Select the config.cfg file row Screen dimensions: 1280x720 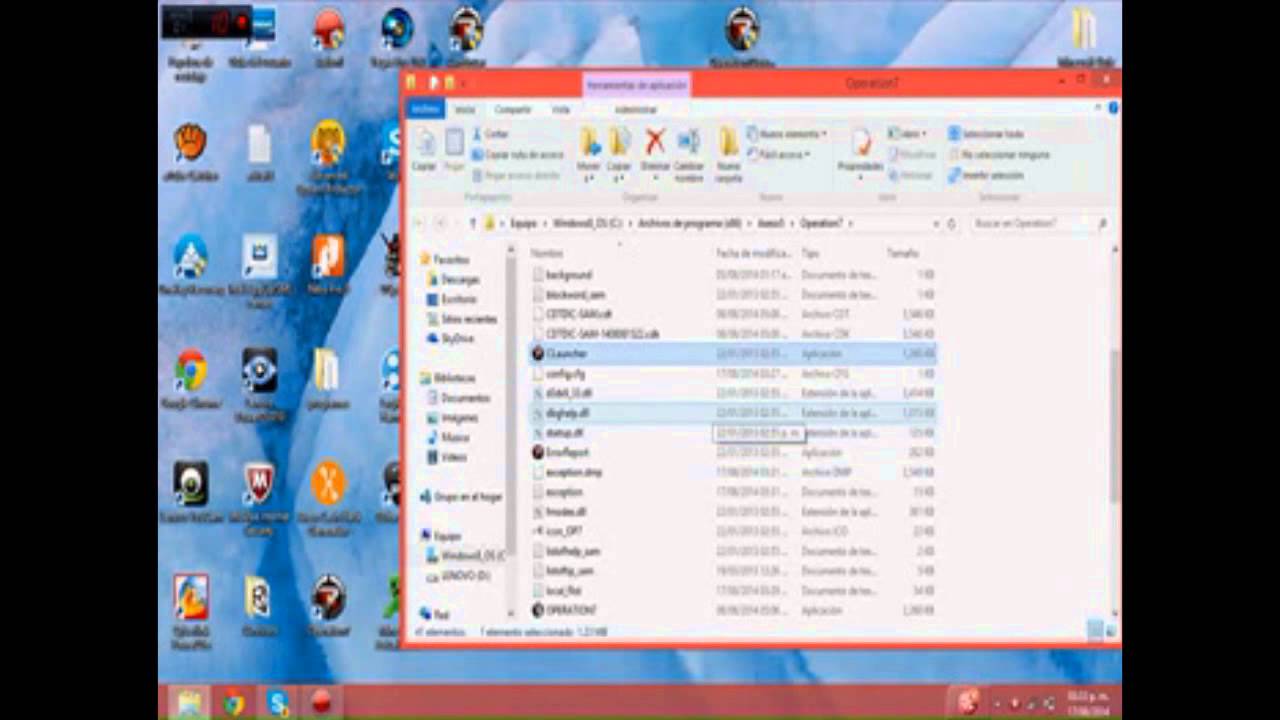(x=732, y=373)
